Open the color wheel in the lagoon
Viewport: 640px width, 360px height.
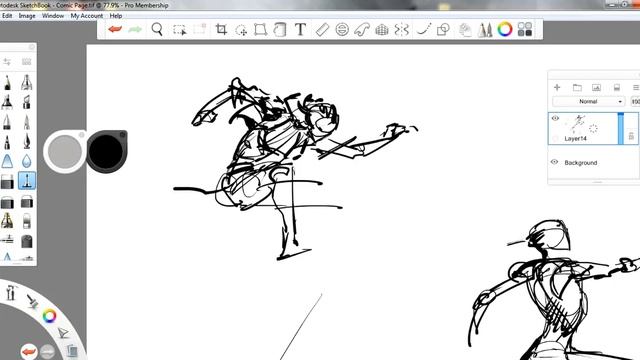point(49,316)
